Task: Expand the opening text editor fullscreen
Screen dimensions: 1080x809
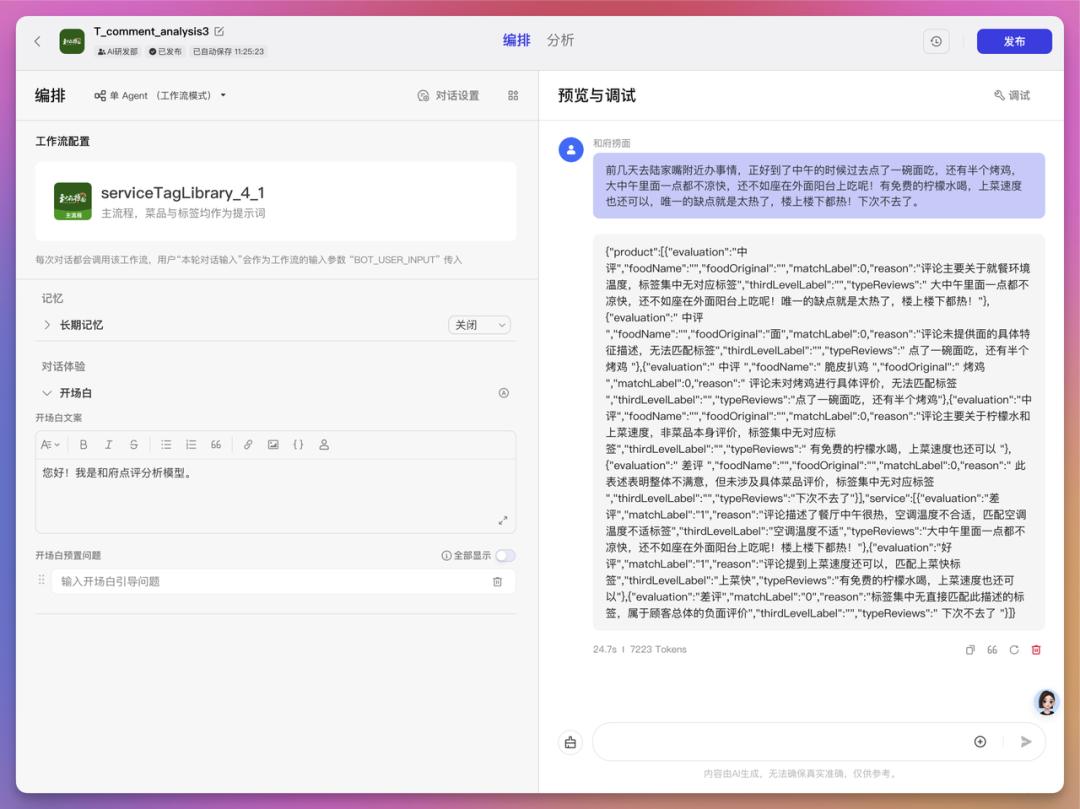Action: point(503,521)
